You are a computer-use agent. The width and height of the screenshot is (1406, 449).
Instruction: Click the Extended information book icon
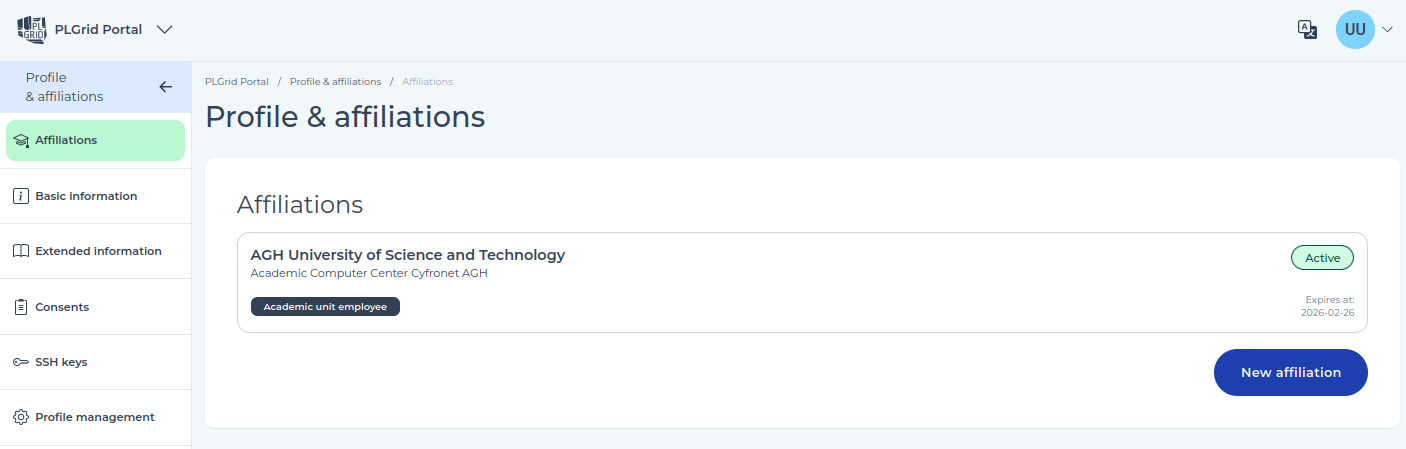(21, 251)
